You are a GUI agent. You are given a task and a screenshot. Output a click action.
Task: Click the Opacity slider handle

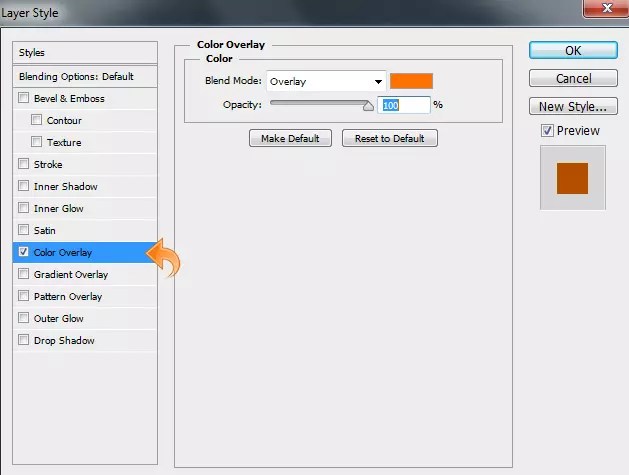[x=368, y=106]
